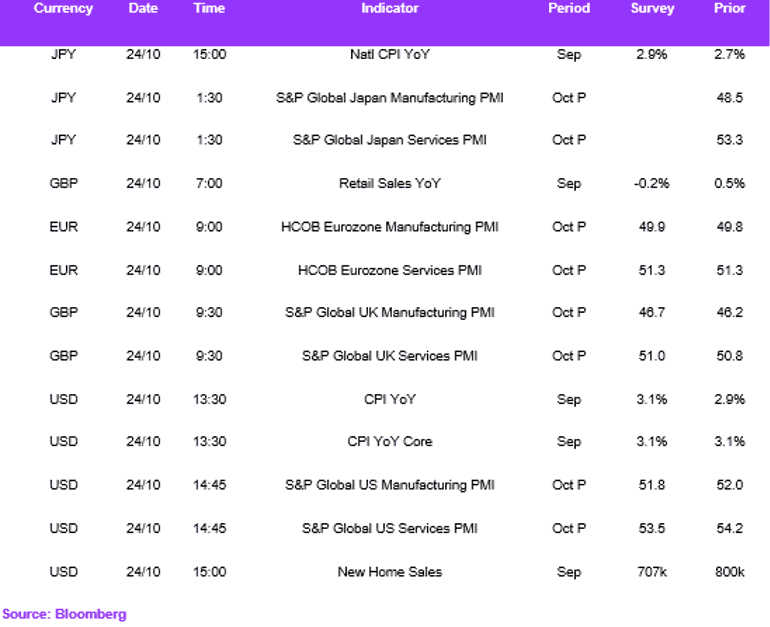The width and height of the screenshot is (770, 627).
Task: Select the CPI YoY Core indicator
Action: click(390, 441)
